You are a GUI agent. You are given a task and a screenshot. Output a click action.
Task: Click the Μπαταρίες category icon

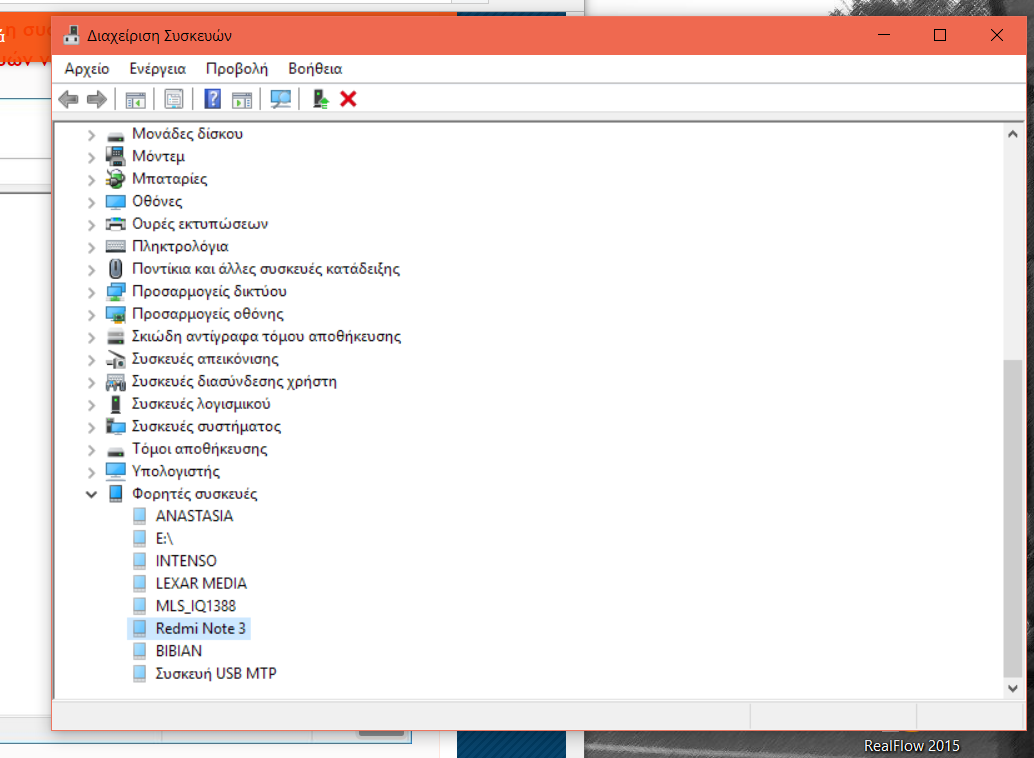click(x=115, y=179)
